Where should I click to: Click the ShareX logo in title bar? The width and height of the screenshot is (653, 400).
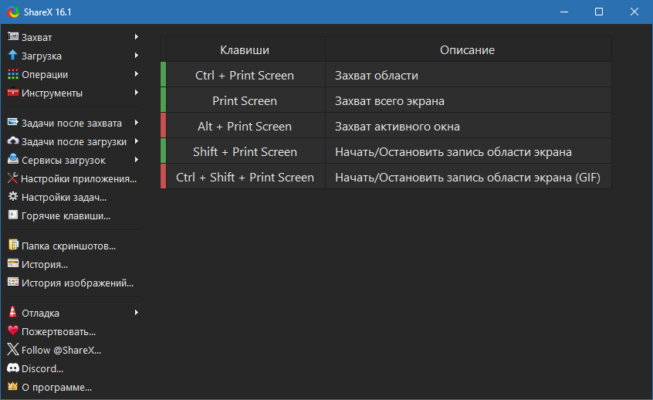pyautogui.click(x=13, y=12)
